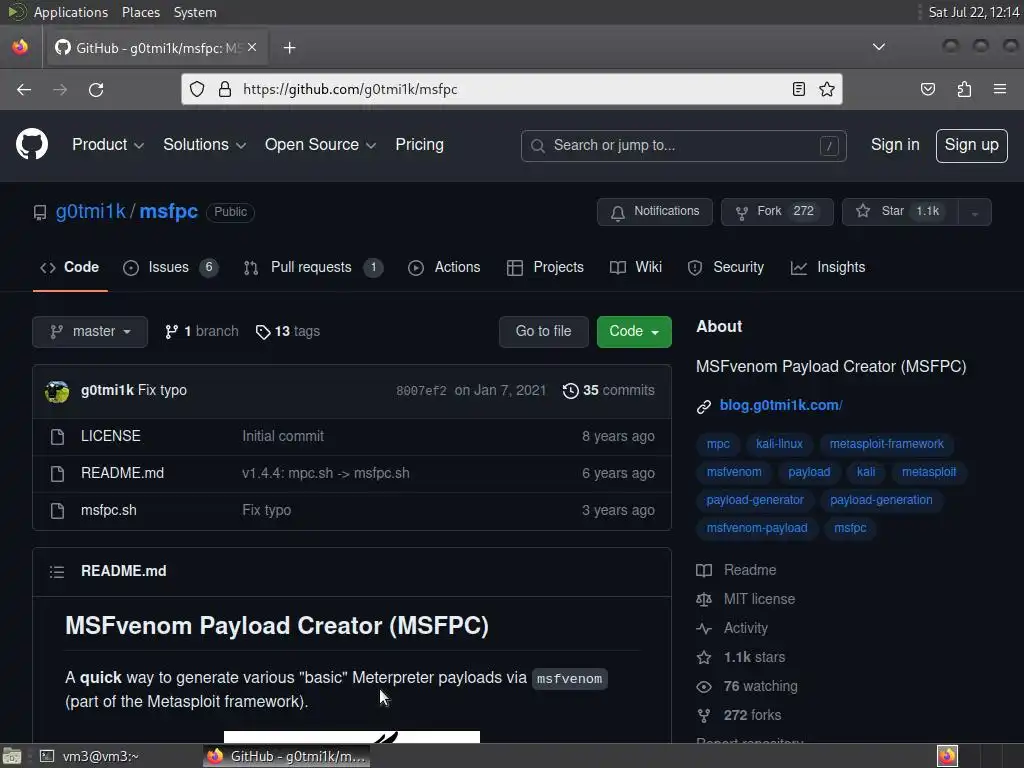The width and height of the screenshot is (1024, 768).
Task: Open the Insights tab
Action: point(827,267)
